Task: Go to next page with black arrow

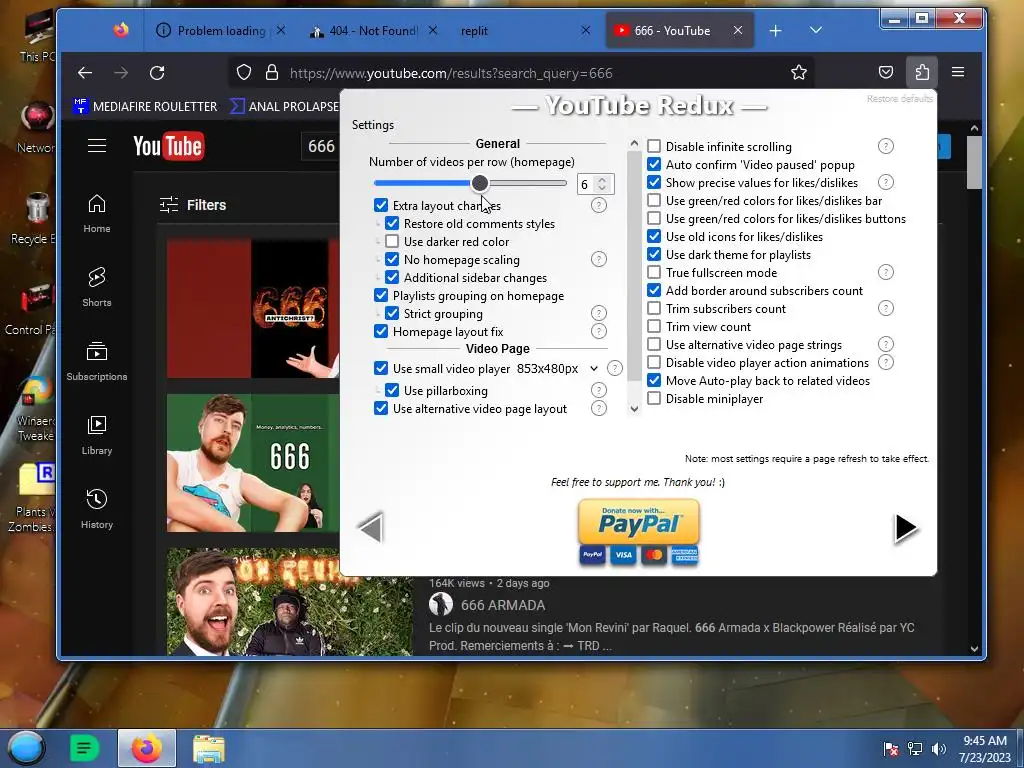Action: (x=905, y=528)
